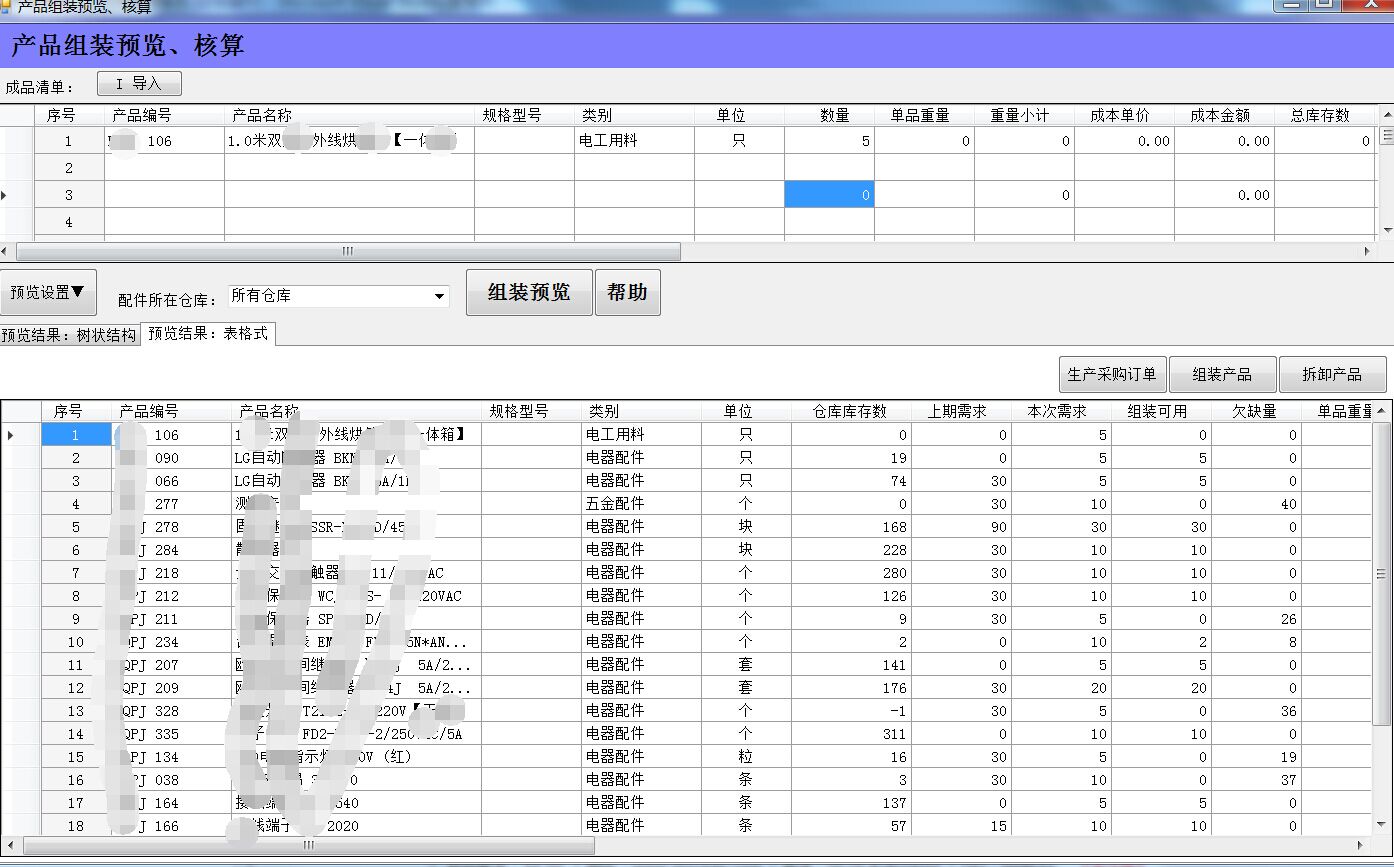Click the shortage value 36 in row 13

[1256, 711]
